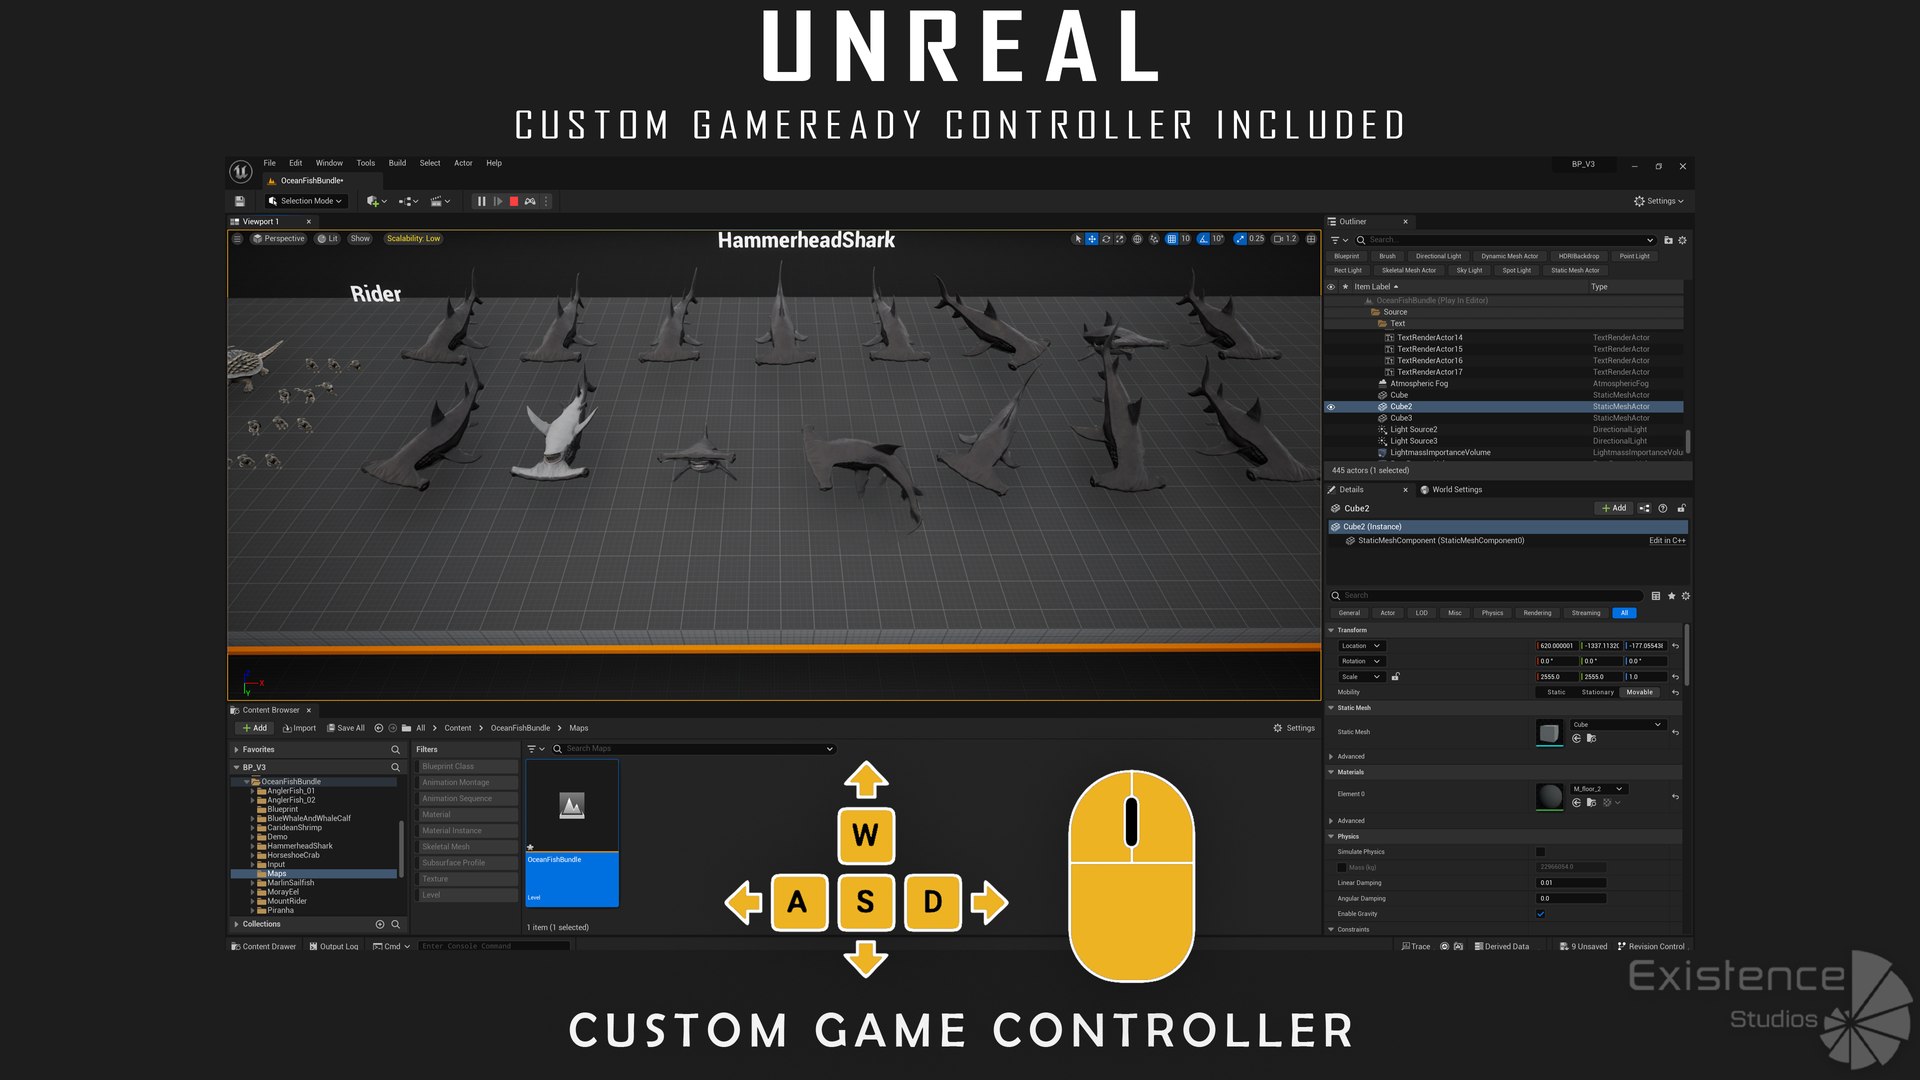Open the cinematics clapperboard dropdown
The image size is (1920, 1080).
click(x=440, y=201)
